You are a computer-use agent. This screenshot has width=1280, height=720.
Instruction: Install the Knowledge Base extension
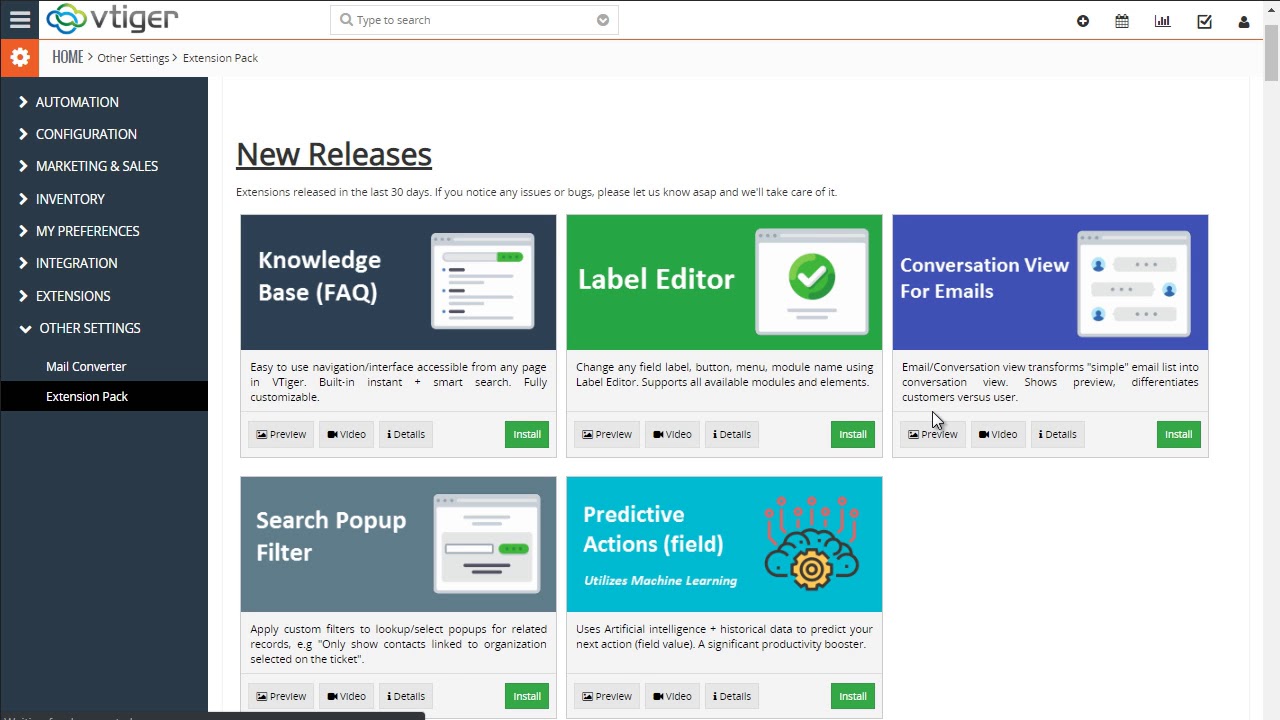[x=527, y=434]
